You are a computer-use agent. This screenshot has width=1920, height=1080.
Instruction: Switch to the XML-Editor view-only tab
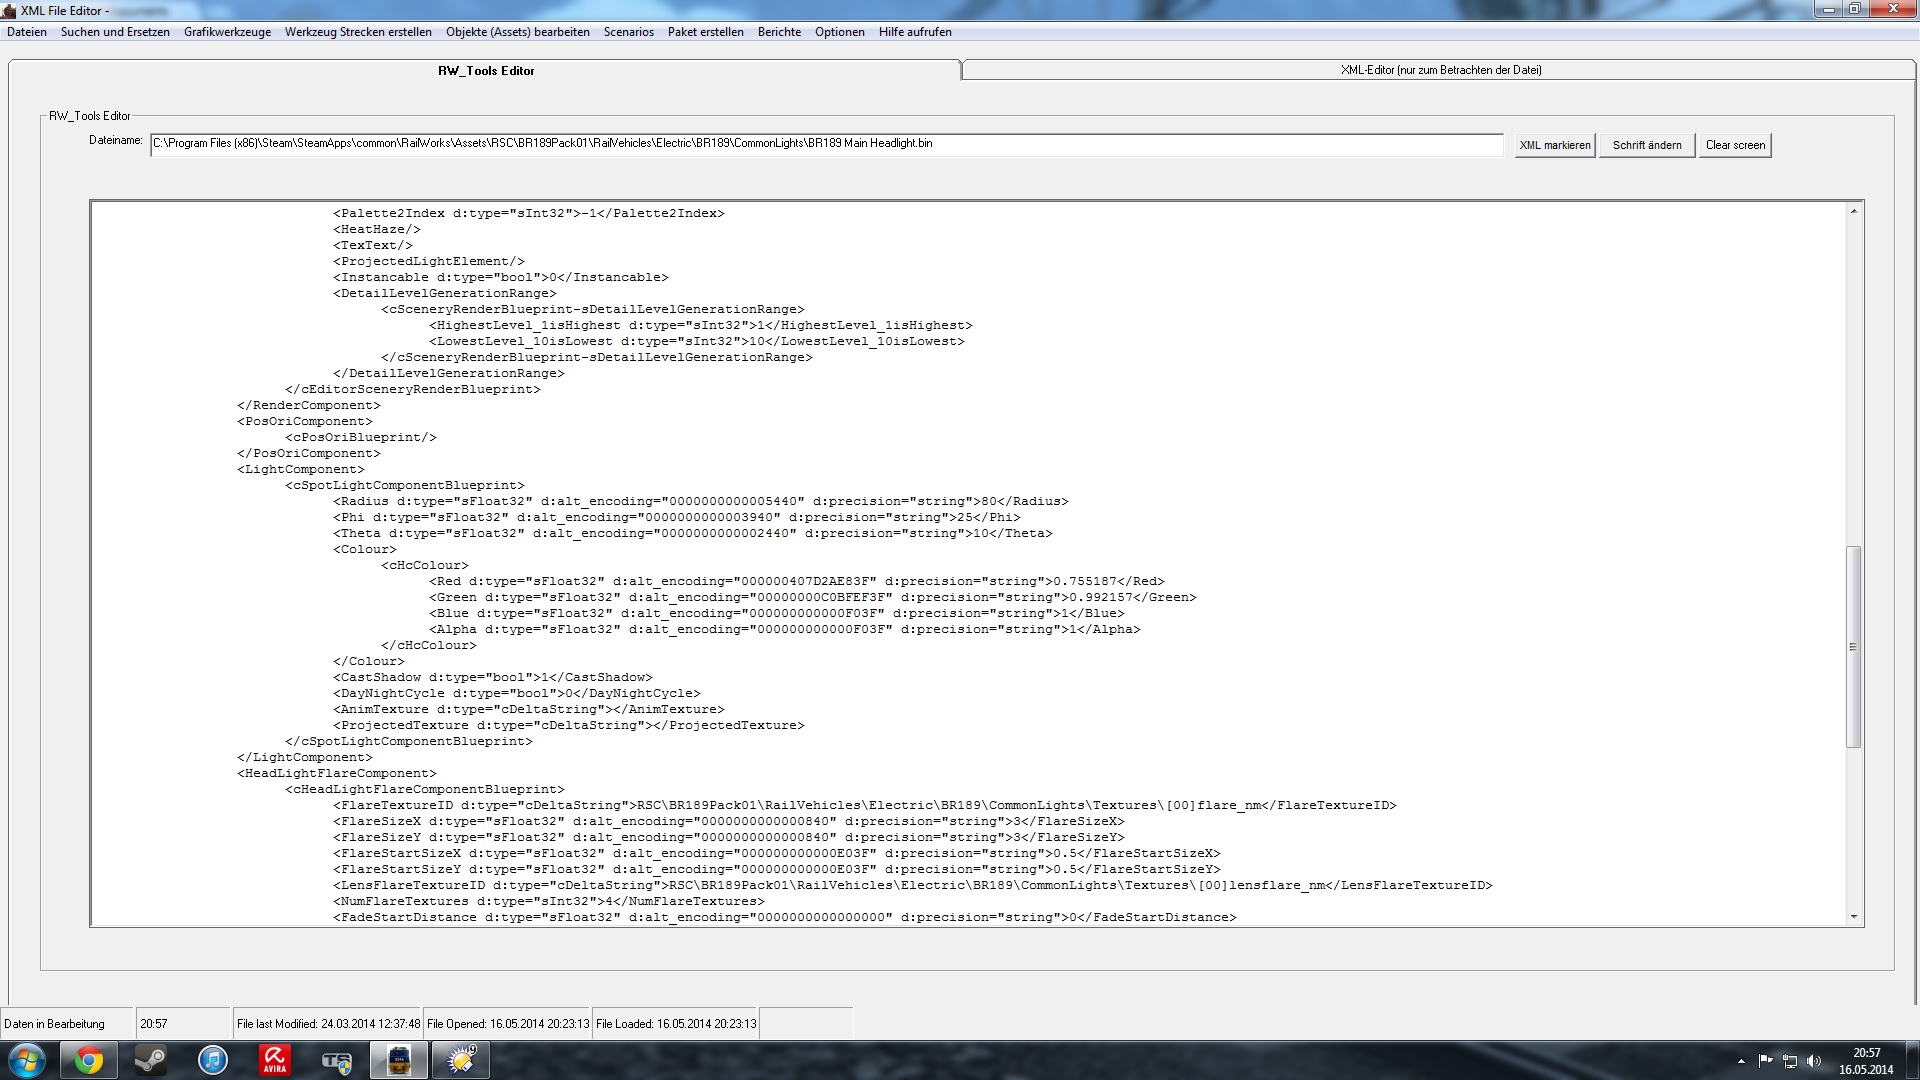pyautogui.click(x=1440, y=70)
